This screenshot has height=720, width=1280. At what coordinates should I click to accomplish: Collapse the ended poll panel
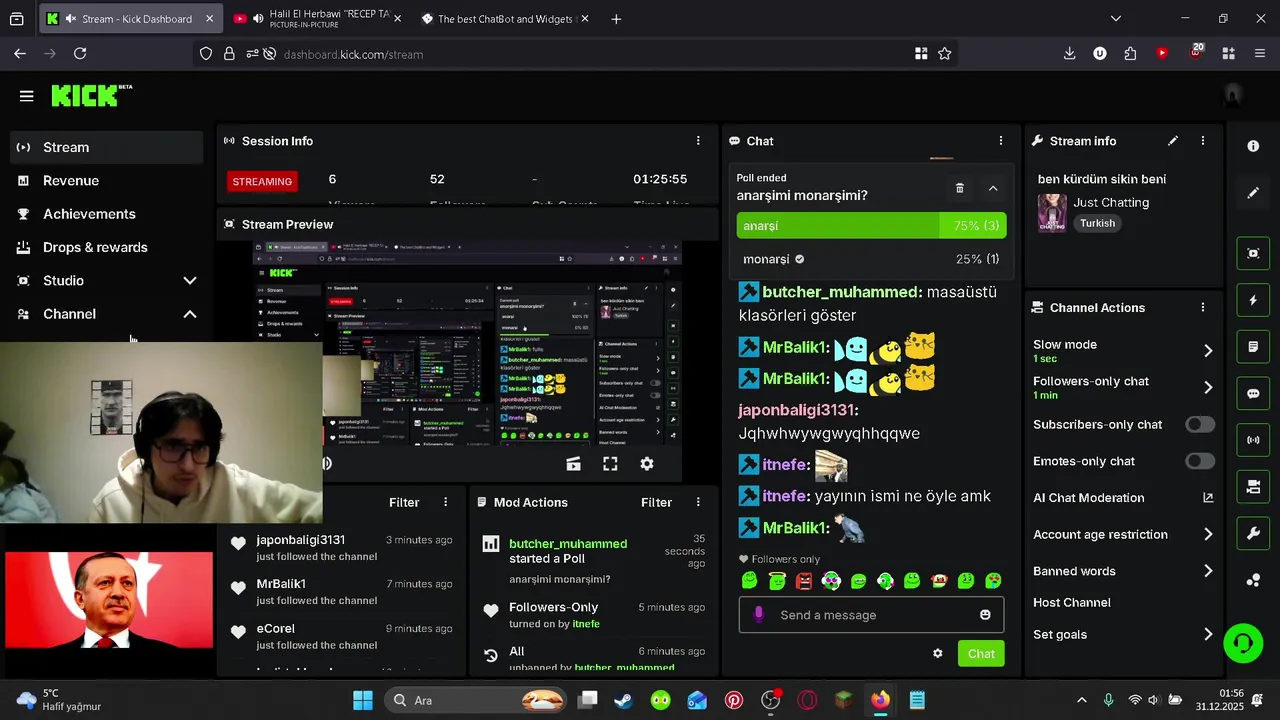pos(993,188)
